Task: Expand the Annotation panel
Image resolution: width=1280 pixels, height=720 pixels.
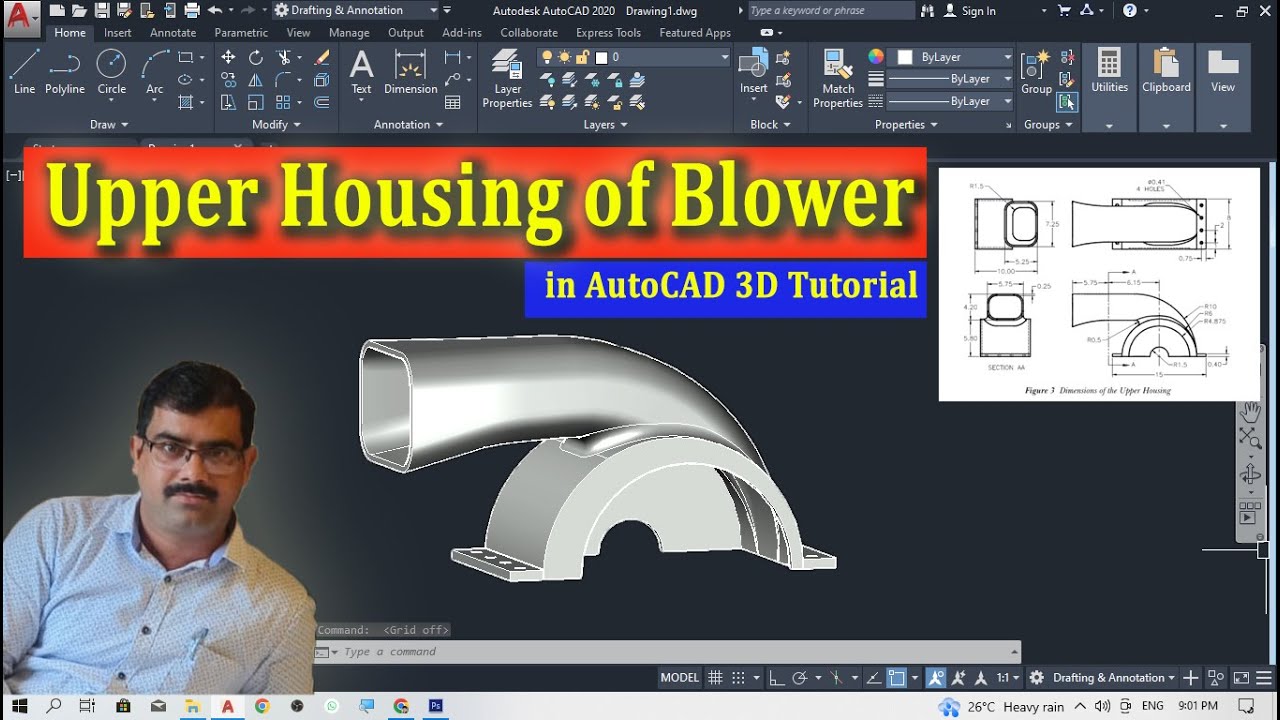Action: coord(408,125)
